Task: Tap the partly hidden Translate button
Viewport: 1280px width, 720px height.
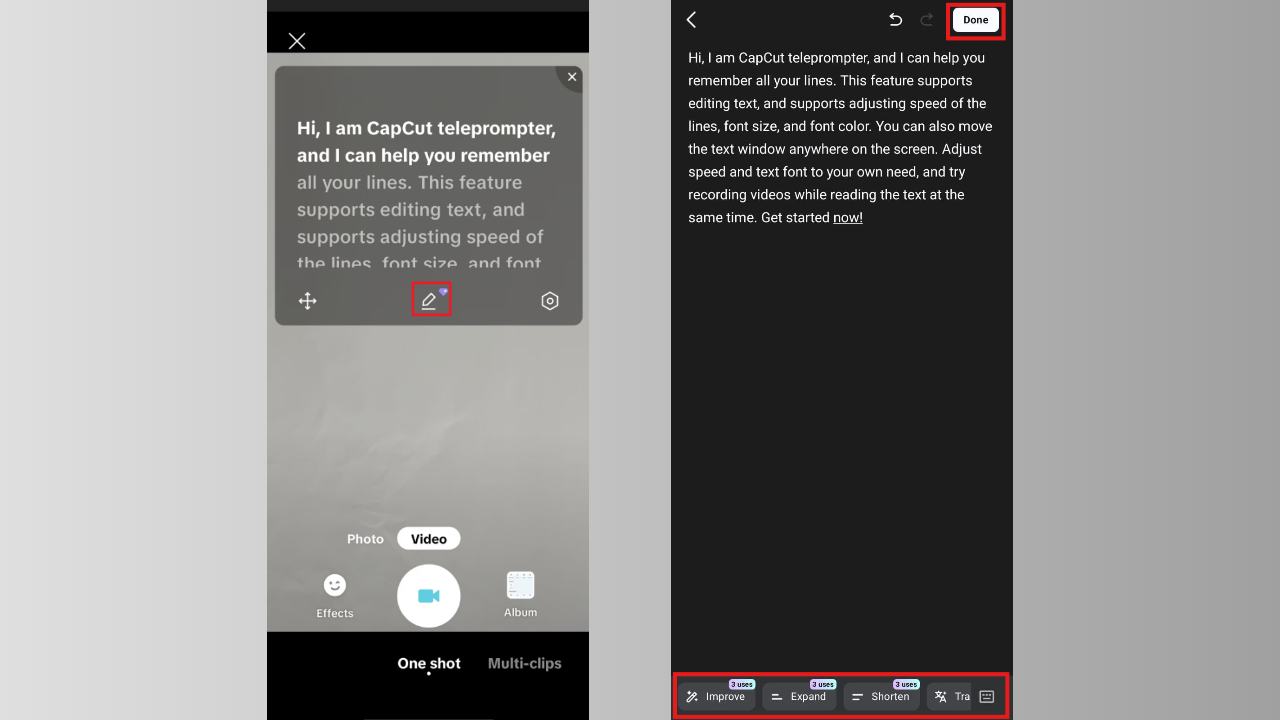Action: coord(950,696)
